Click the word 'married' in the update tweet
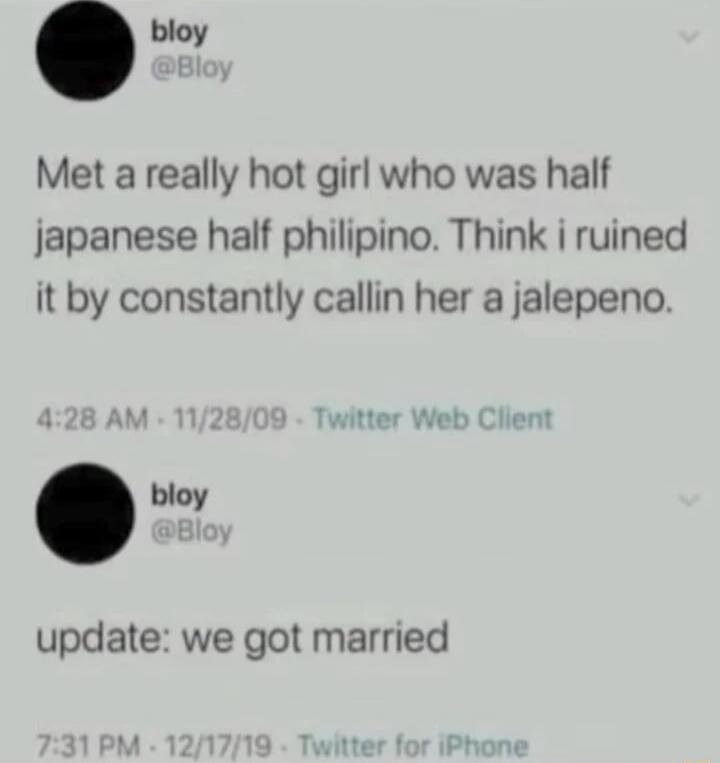The image size is (720, 763). coord(380,637)
